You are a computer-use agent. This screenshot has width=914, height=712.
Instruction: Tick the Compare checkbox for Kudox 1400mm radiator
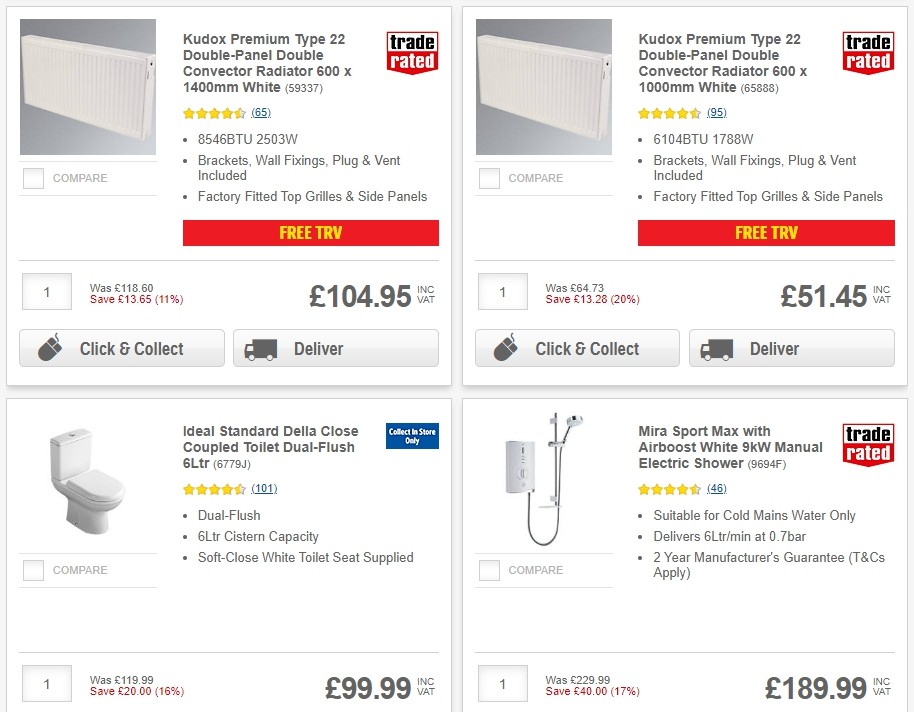point(33,178)
